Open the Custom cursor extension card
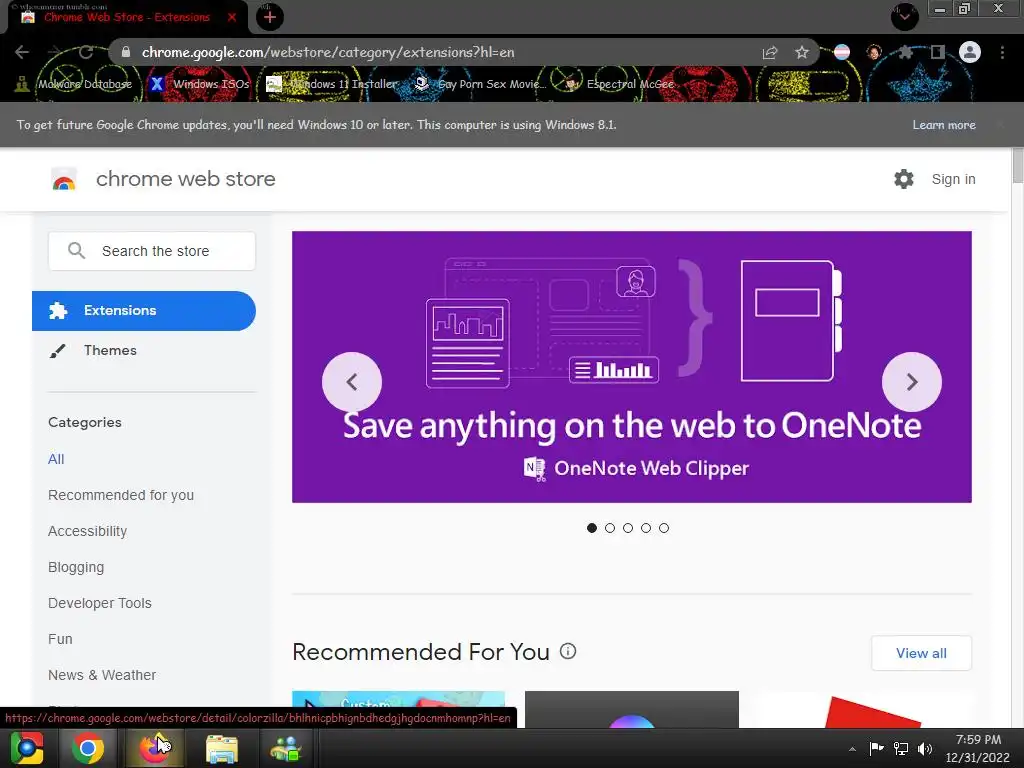Image resolution: width=1024 pixels, height=768 pixels. [398, 699]
